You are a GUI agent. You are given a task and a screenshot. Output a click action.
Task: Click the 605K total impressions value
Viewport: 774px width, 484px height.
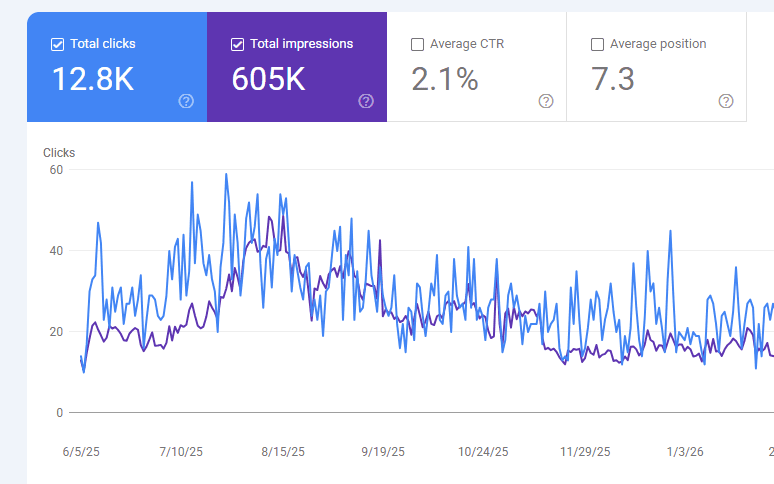269,79
